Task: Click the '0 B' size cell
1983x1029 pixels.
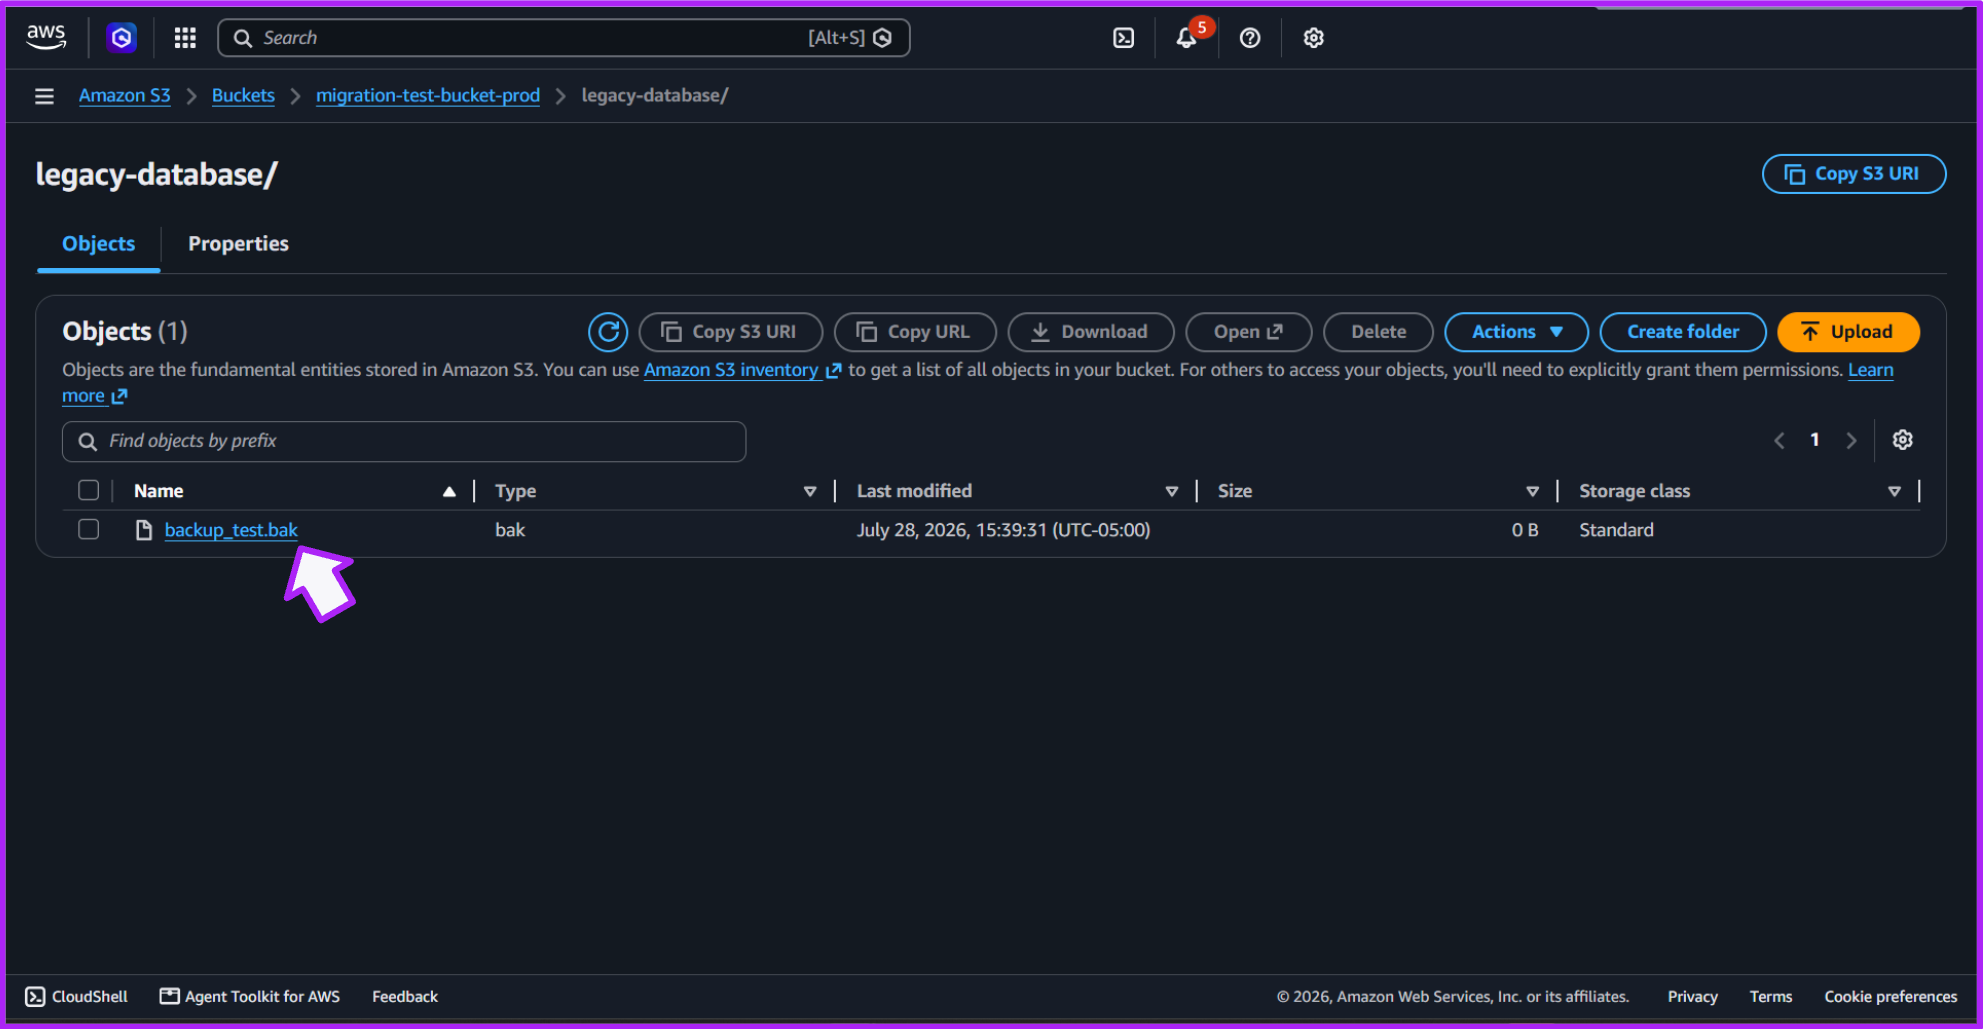Action: tap(1525, 530)
